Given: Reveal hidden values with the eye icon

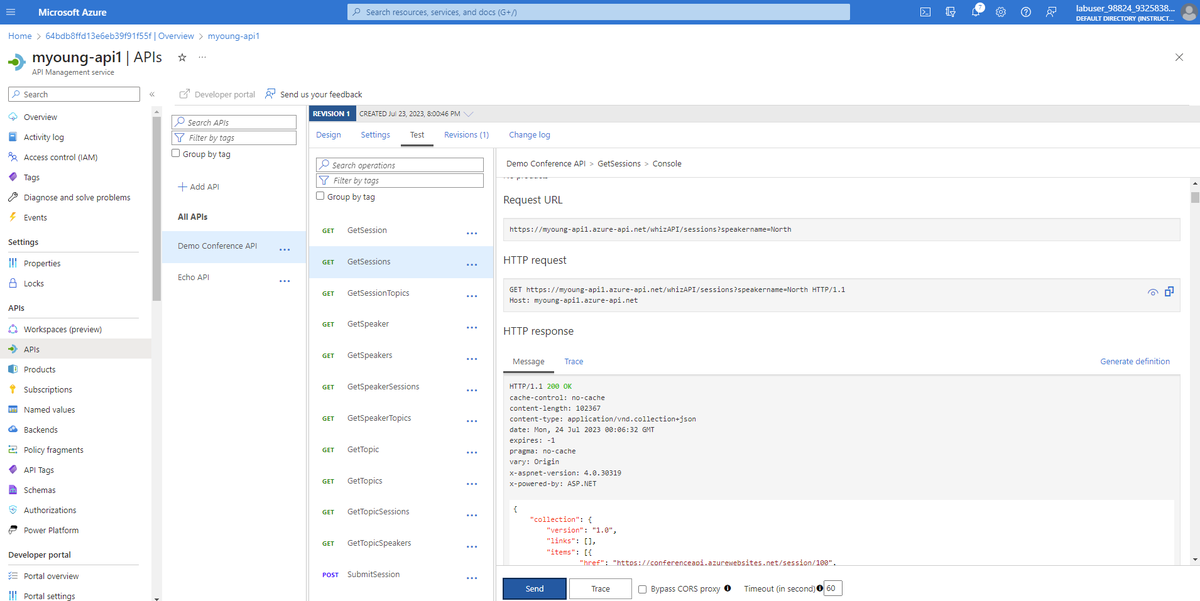Looking at the screenshot, I should tap(1152, 292).
